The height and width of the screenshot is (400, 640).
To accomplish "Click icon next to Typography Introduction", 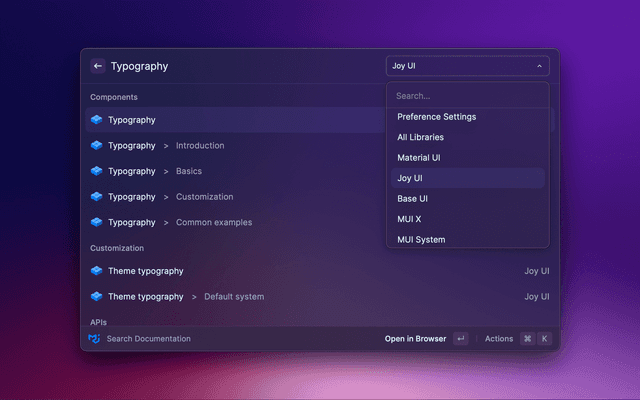I will point(96,146).
